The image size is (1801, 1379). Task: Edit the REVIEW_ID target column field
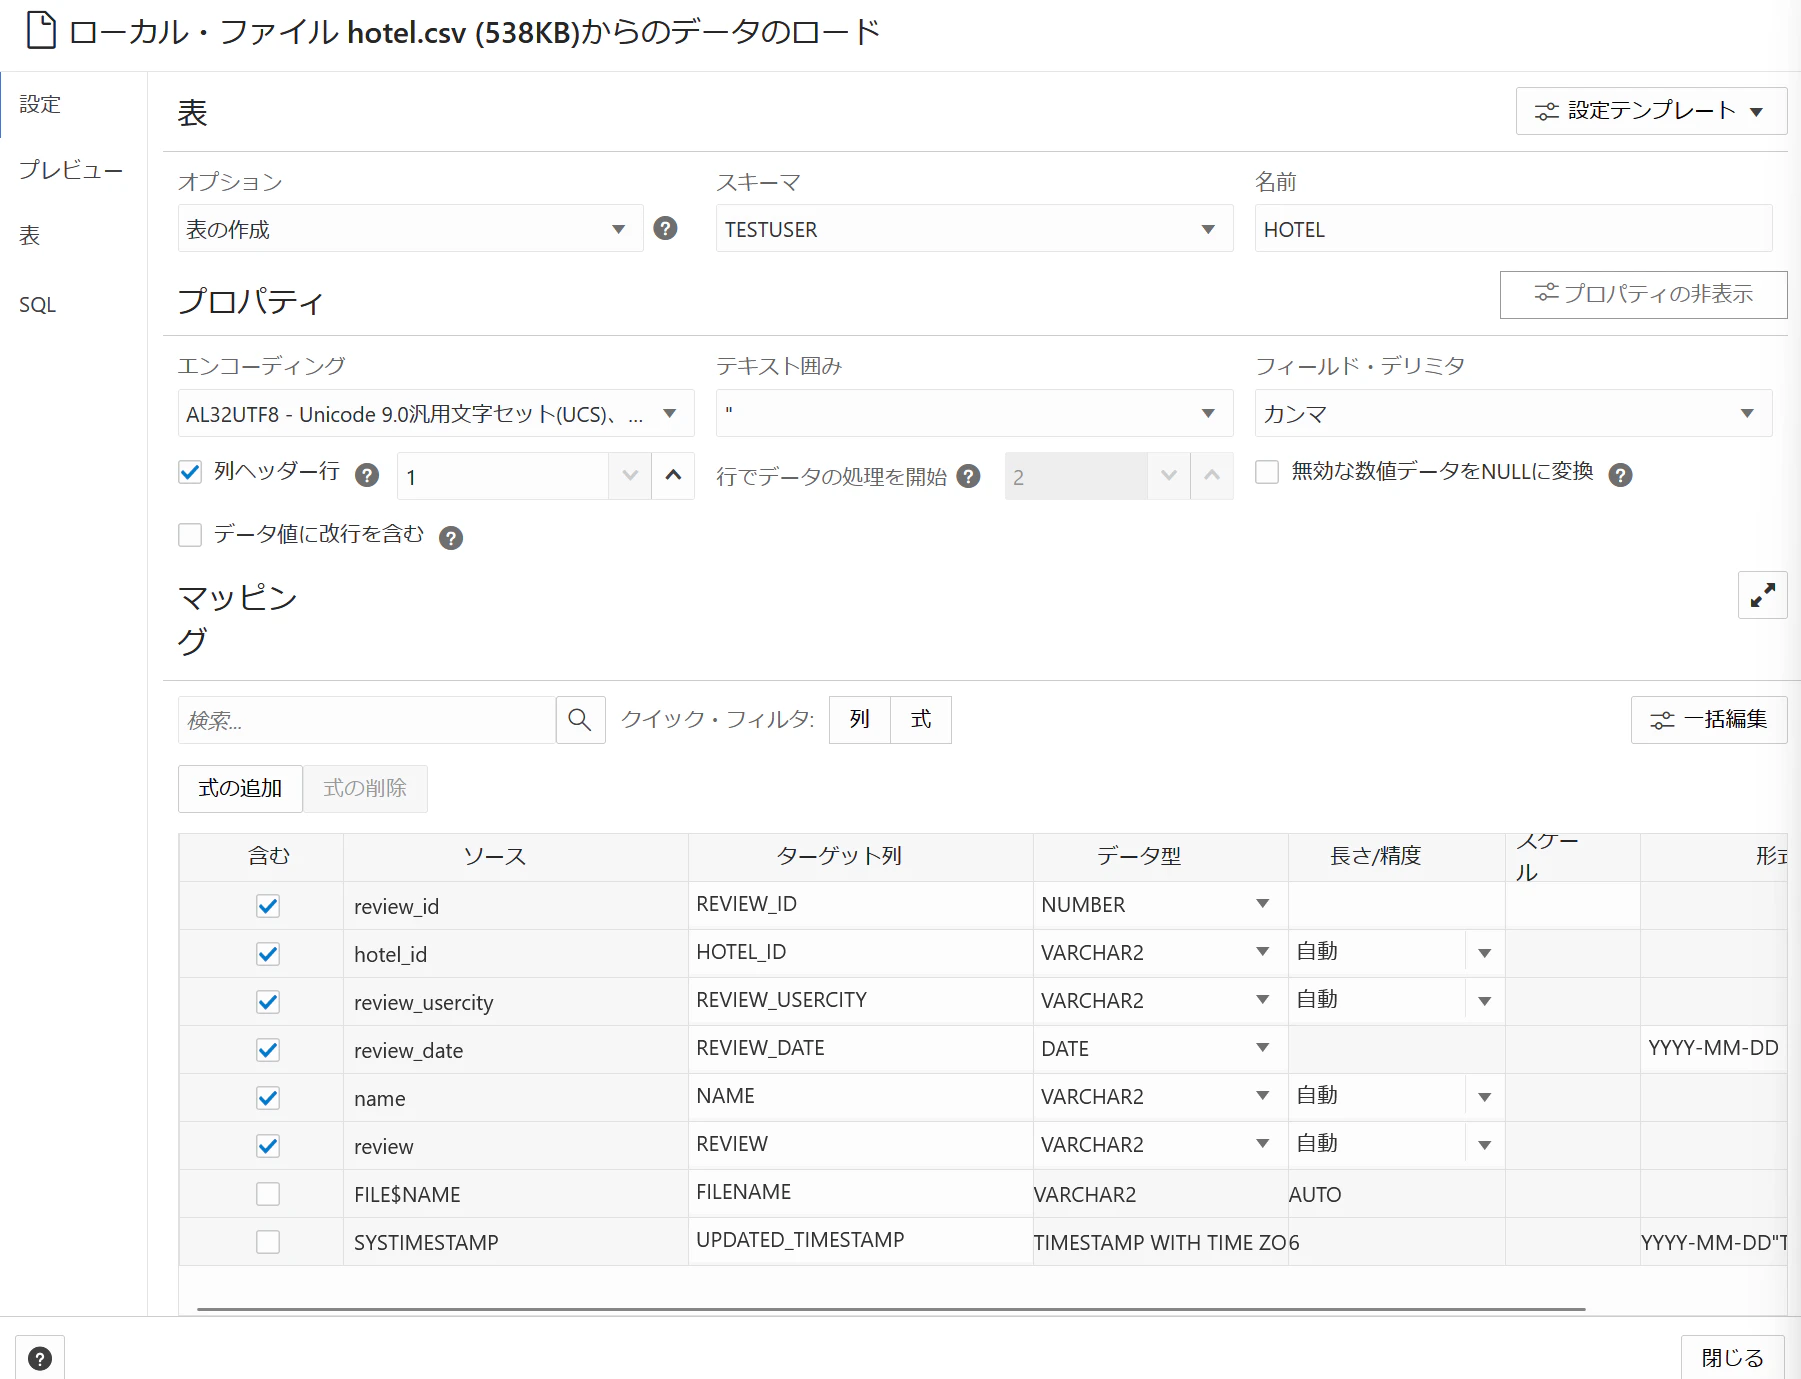point(861,904)
